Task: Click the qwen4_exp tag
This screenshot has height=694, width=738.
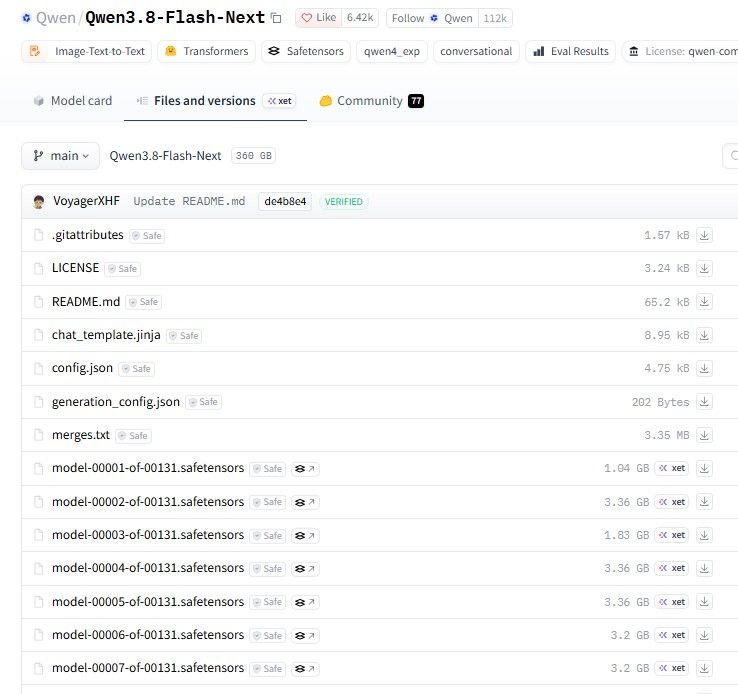Action: tap(392, 51)
